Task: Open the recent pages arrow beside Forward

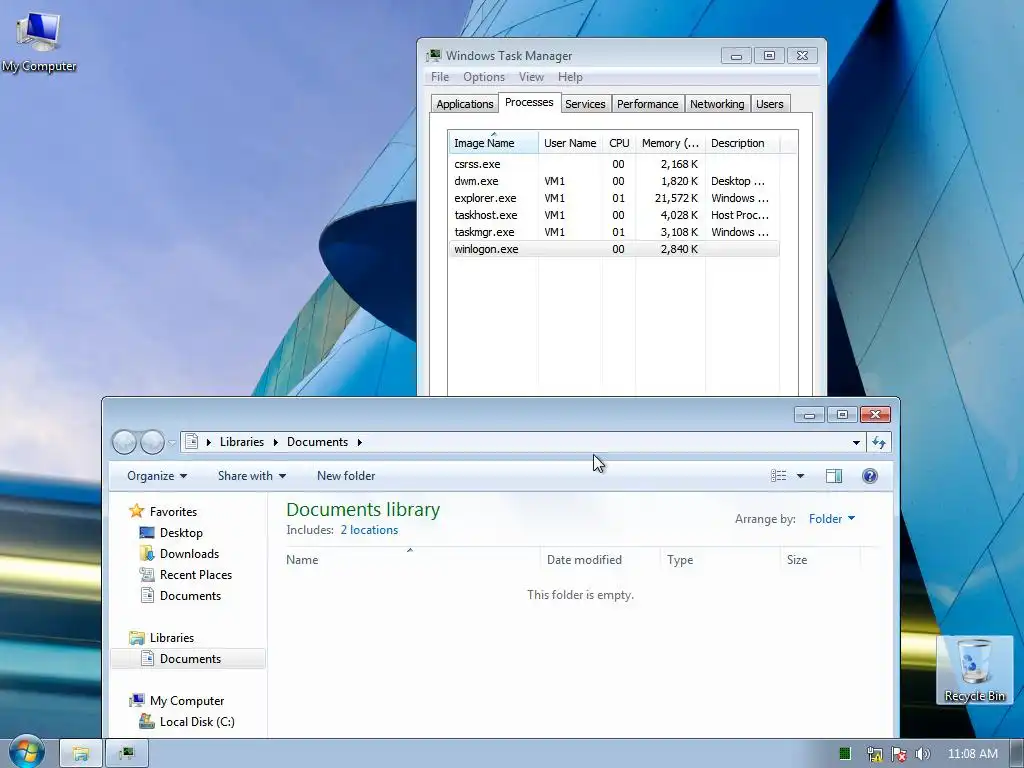Action: pyautogui.click(x=172, y=443)
